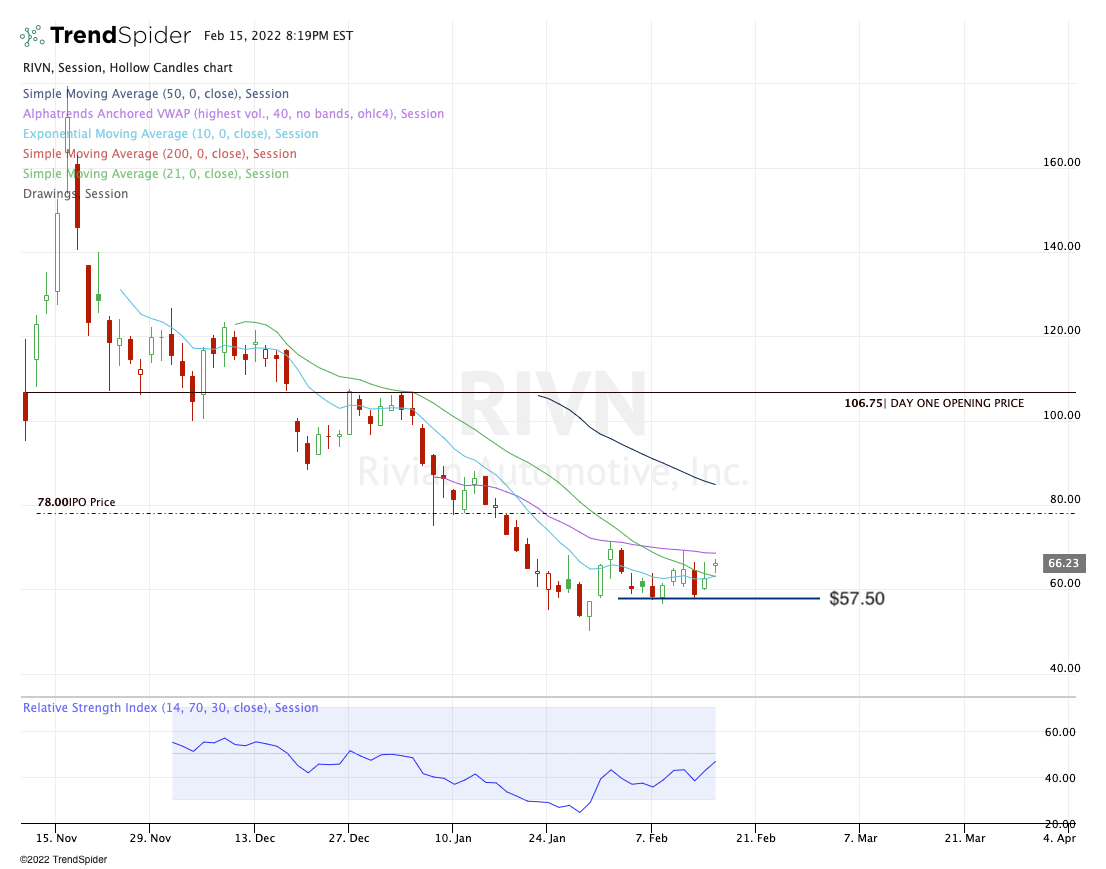Image resolution: width=1106 pixels, height=869 pixels.
Task: Click the '106.75 | DAY ONE OPENING PRICE' label
Action: [934, 403]
